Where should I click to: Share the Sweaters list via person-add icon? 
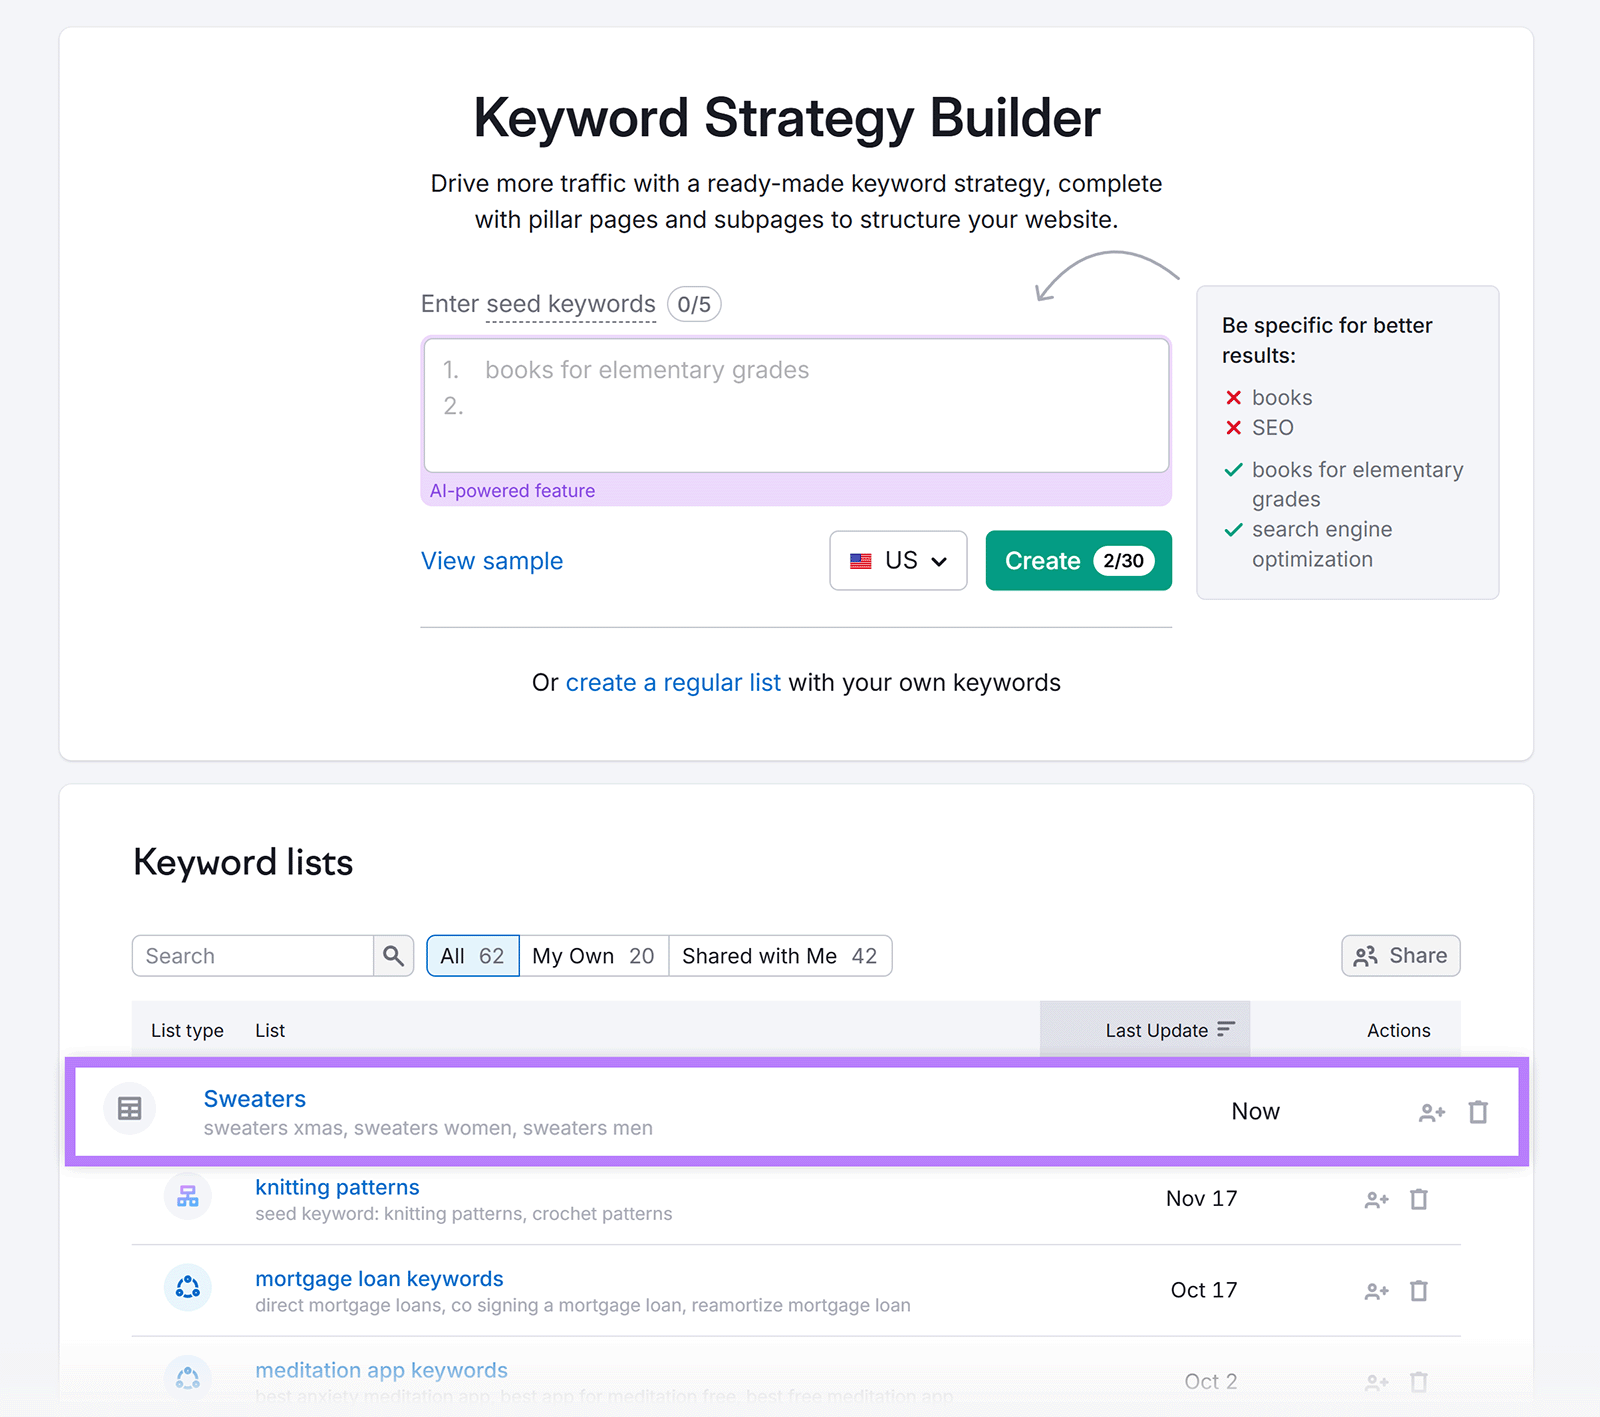pyautogui.click(x=1431, y=1111)
